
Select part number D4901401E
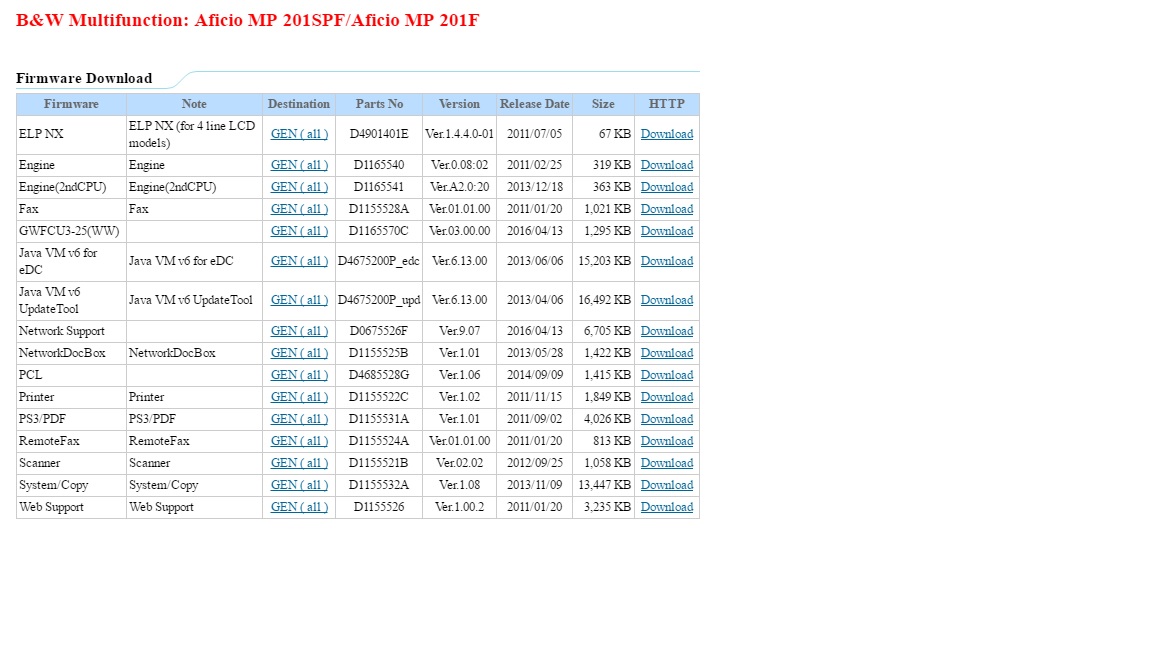click(379, 134)
